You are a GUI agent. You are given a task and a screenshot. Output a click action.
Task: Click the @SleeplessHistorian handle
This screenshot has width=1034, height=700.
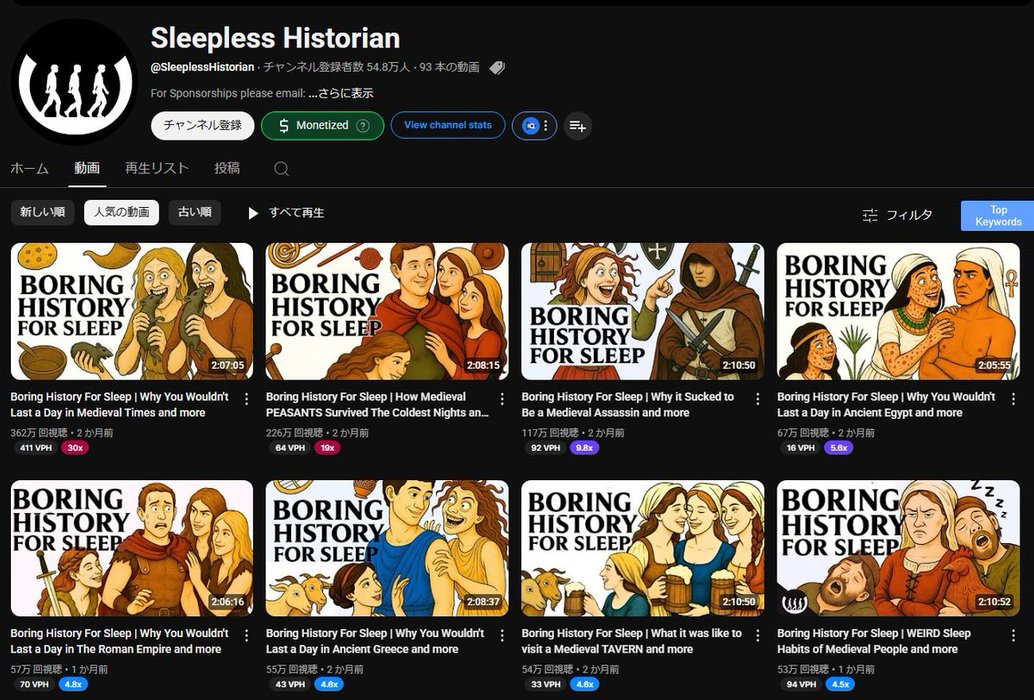click(202, 67)
